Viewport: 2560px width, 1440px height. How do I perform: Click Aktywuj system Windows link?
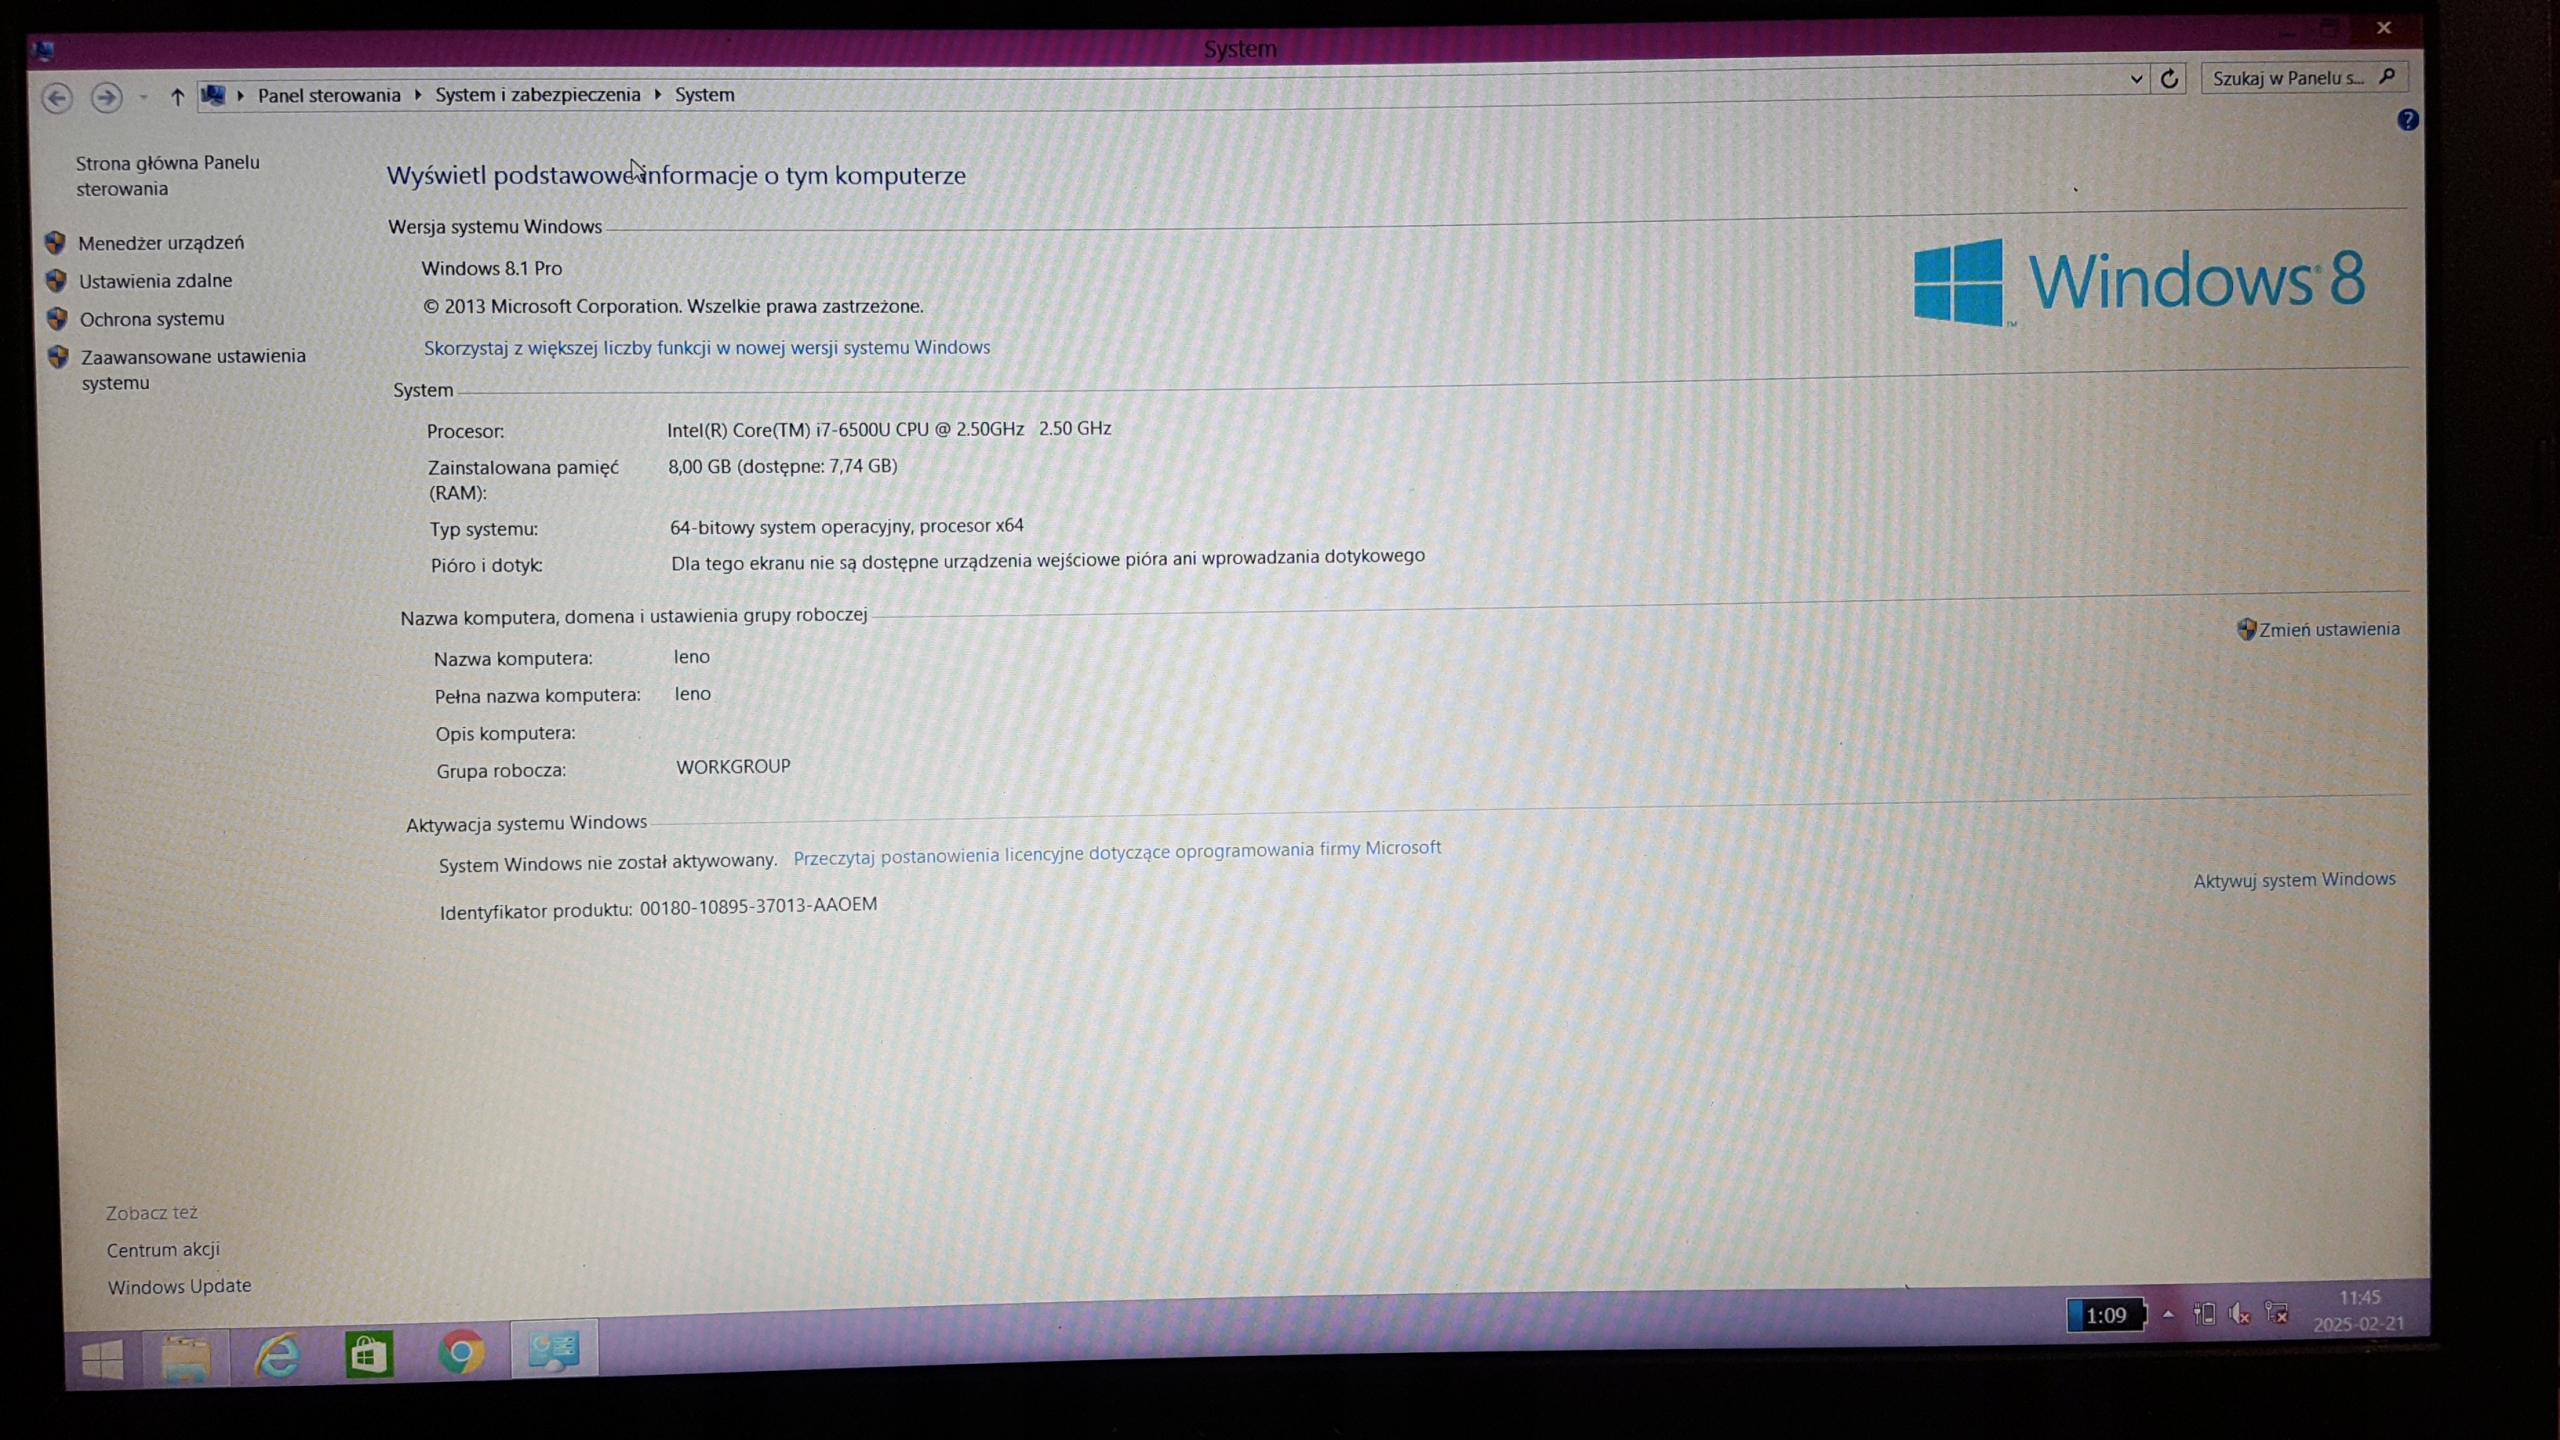(2294, 880)
